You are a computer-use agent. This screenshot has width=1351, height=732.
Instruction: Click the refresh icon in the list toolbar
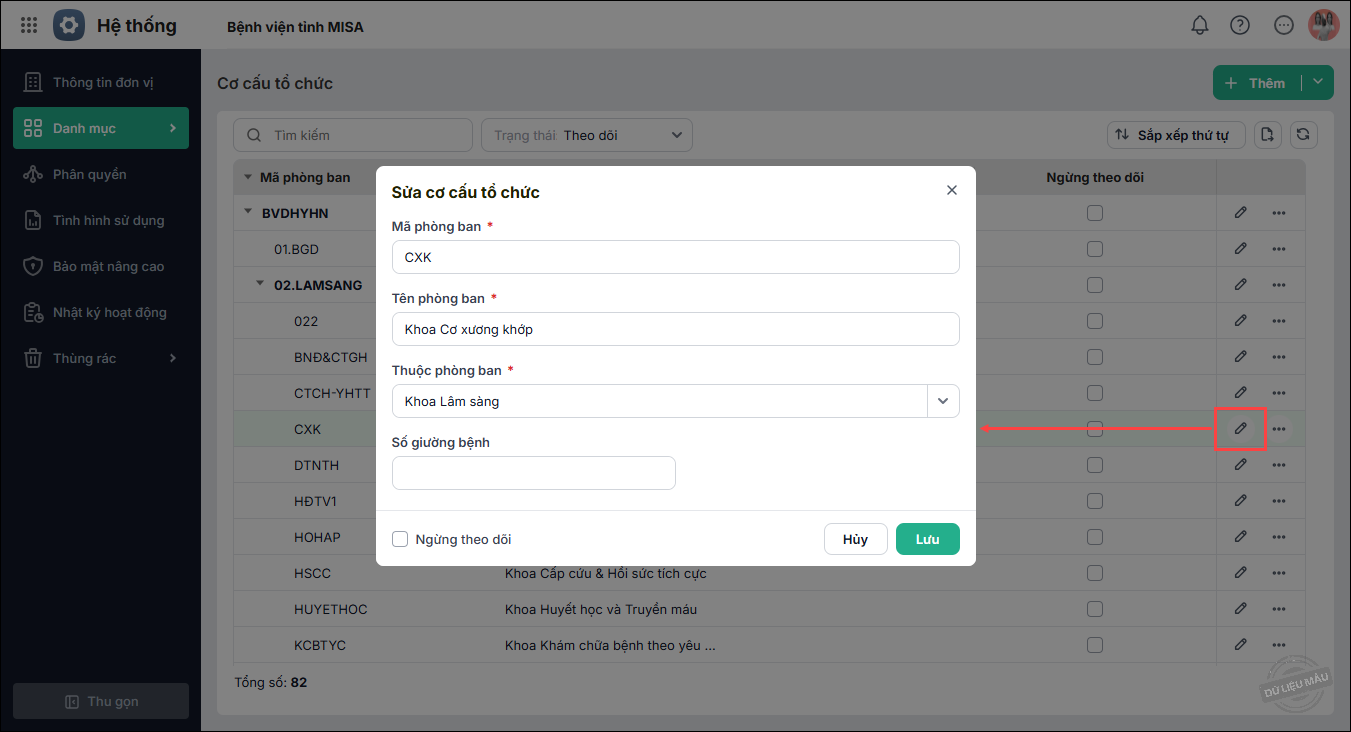point(1302,135)
